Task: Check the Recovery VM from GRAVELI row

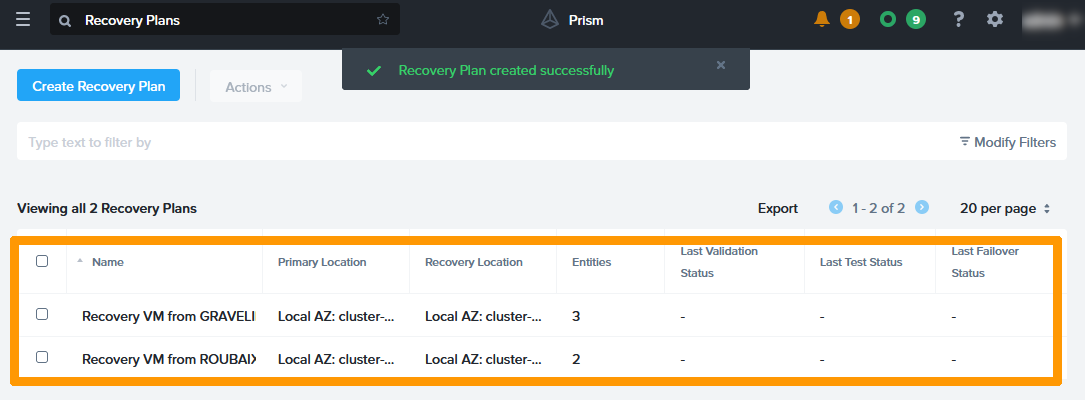Action: [x=42, y=314]
